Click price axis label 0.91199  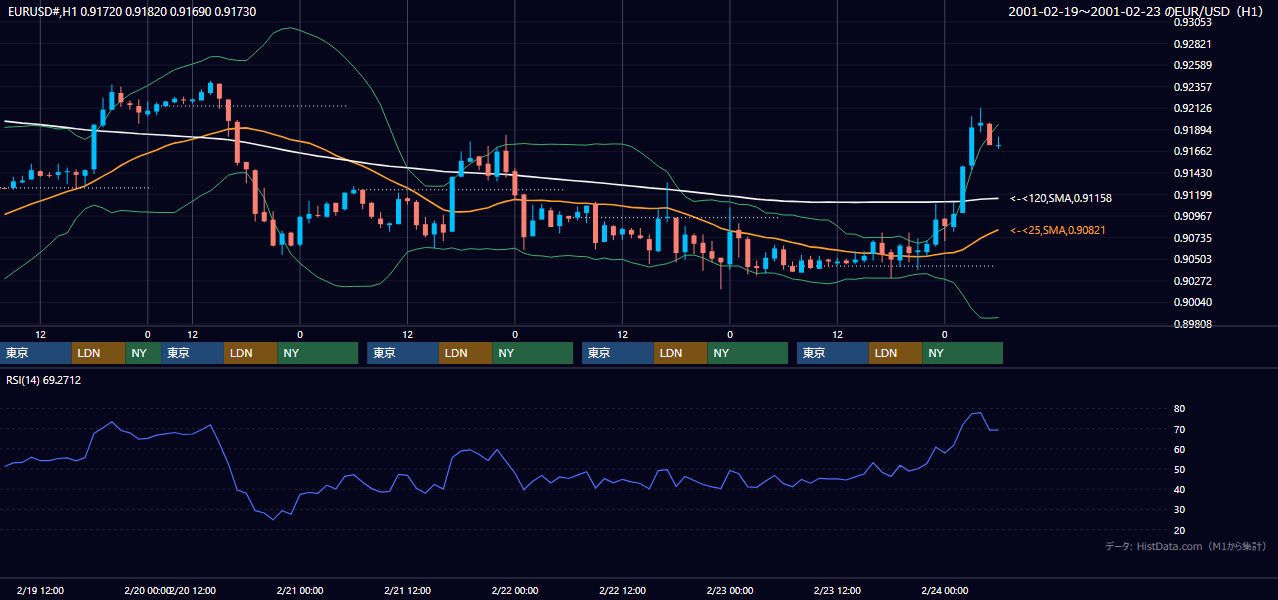point(1193,195)
